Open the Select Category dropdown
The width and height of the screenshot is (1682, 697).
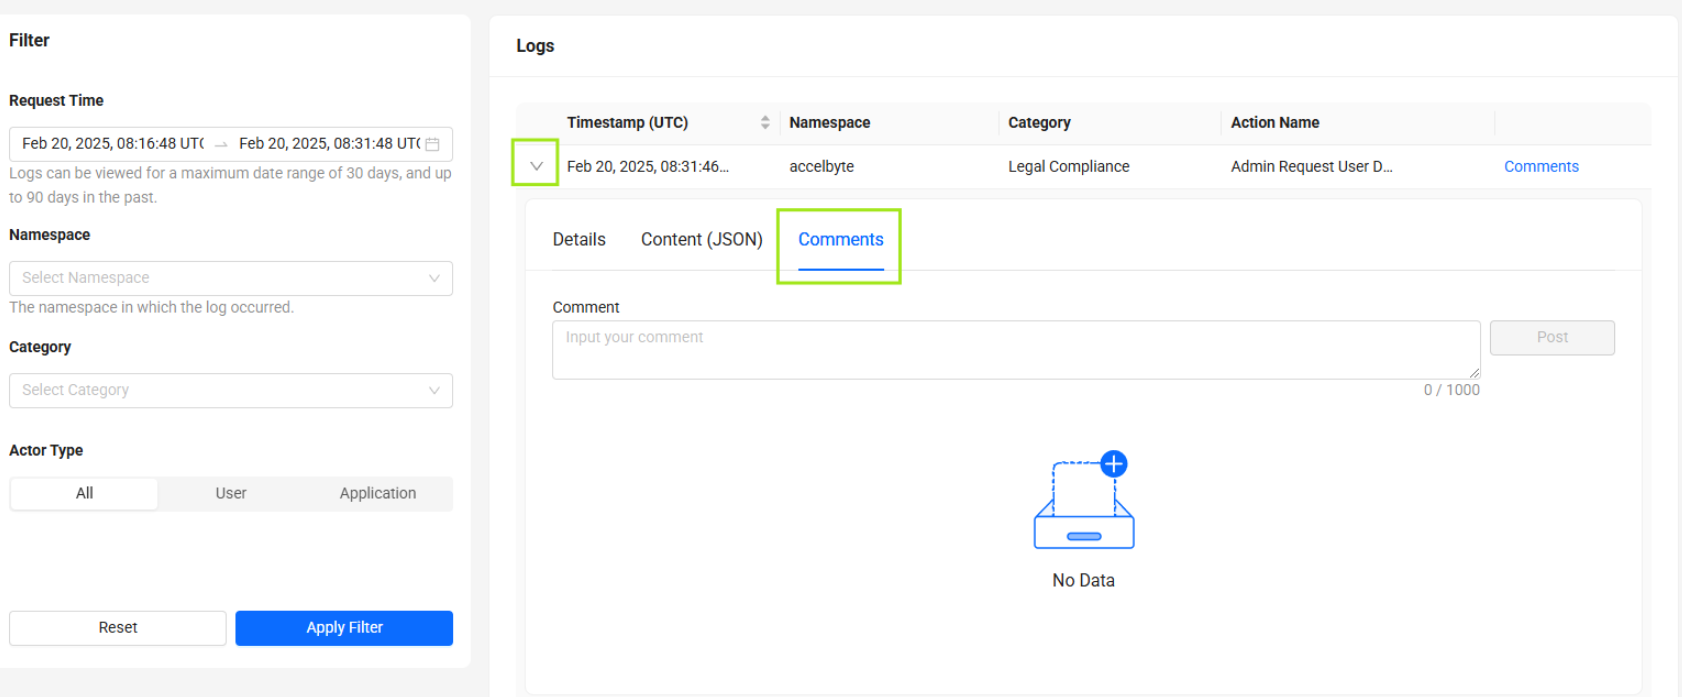[231, 390]
